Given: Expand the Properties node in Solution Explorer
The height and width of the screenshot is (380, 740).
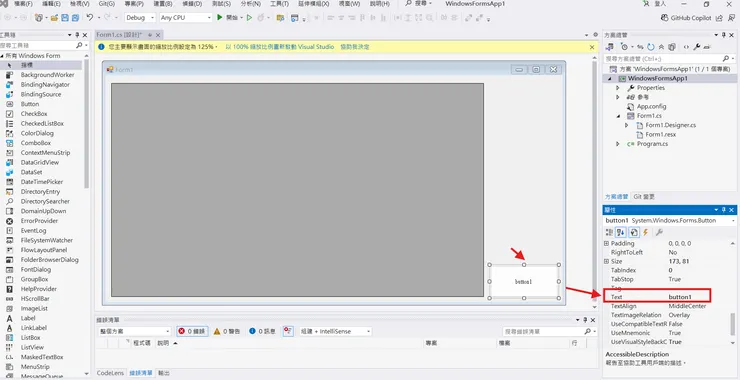Looking at the screenshot, I should (618, 88).
